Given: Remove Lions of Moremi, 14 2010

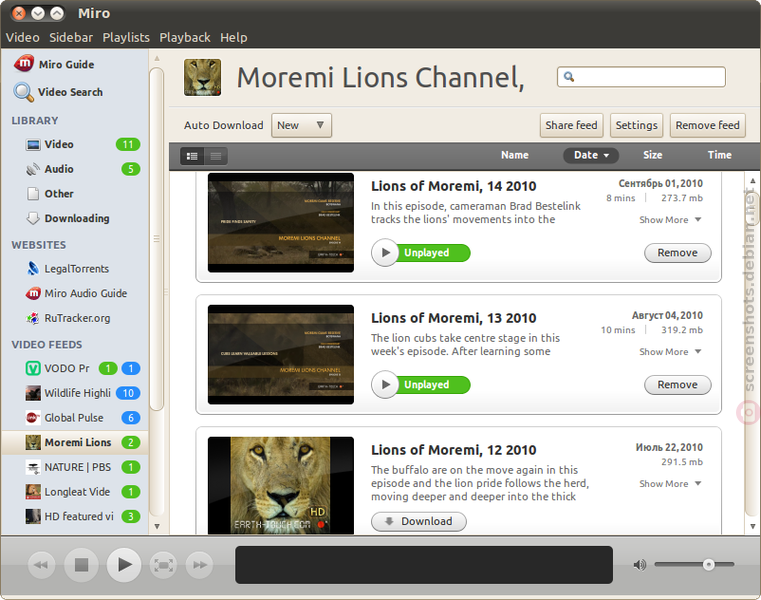Looking at the screenshot, I should 678,252.
